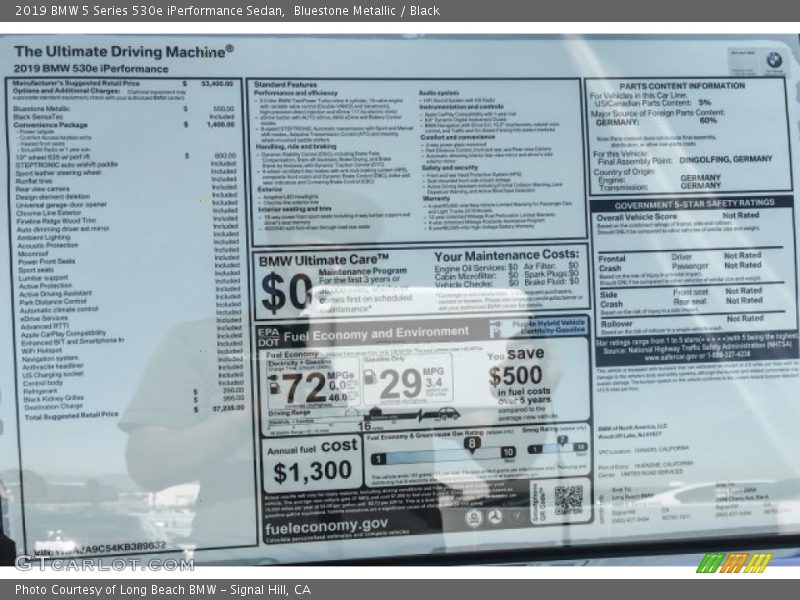
Task: Click the large $0 maintenance figure
Action: (287, 292)
